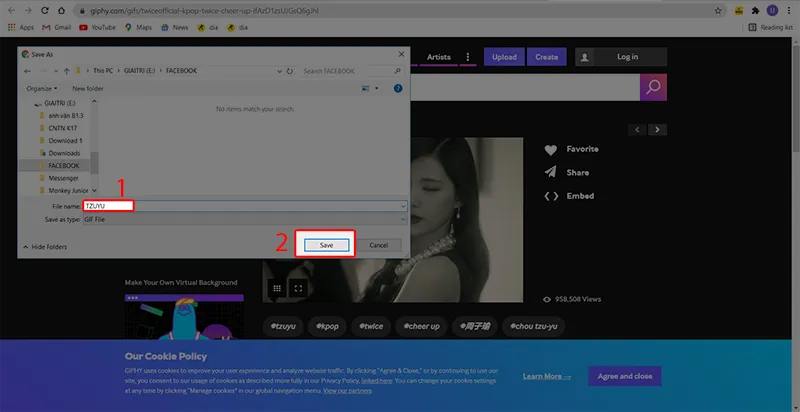Open the Organize menu
The width and height of the screenshot is (800, 412).
42,88
